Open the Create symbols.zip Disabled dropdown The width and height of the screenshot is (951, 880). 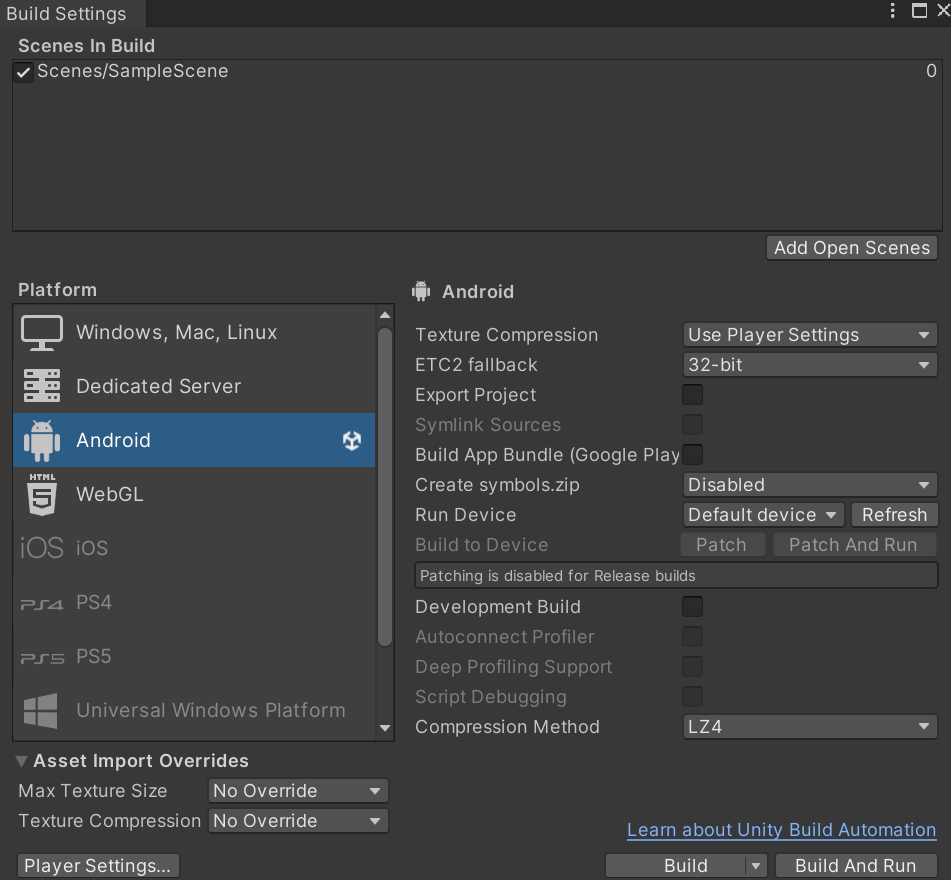click(810, 485)
